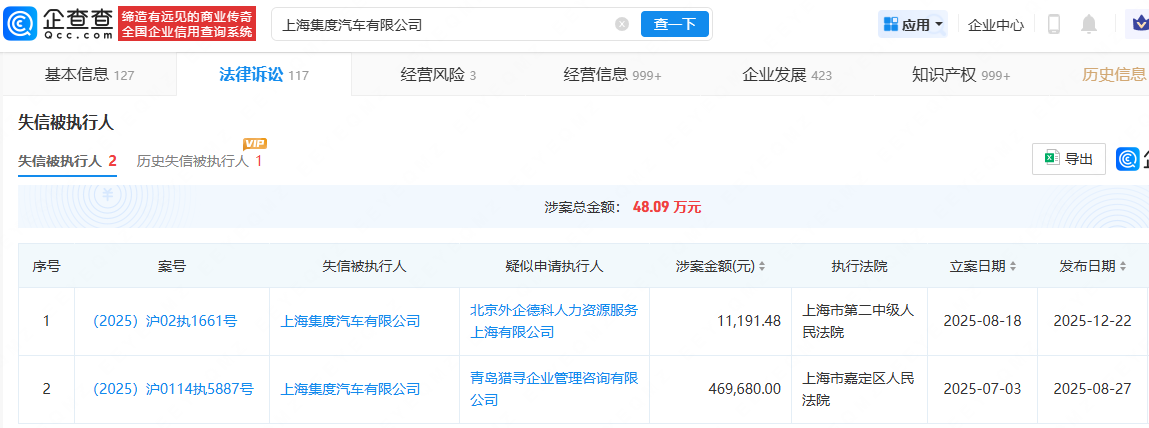The height and width of the screenshot is (428, 1149).
Task: Sort by 立案日期 using the sort arrows
Action: (x=1013, y=267)
